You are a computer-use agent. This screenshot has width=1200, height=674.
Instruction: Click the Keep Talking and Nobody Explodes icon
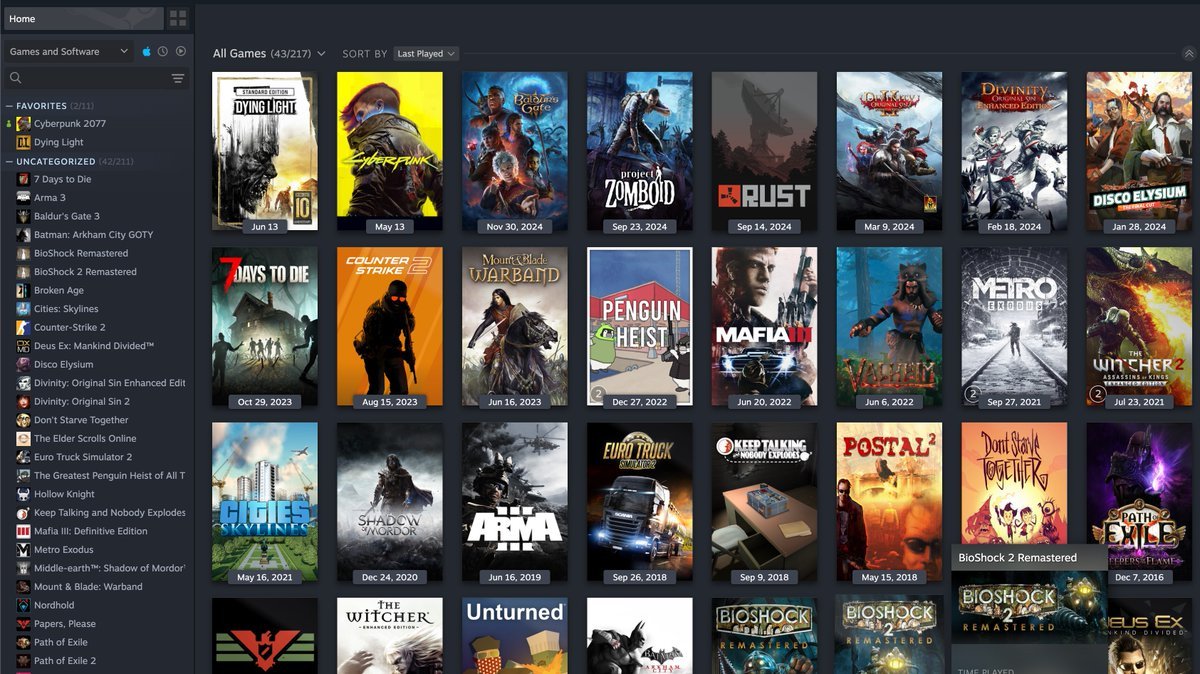(x=23, y=512)
